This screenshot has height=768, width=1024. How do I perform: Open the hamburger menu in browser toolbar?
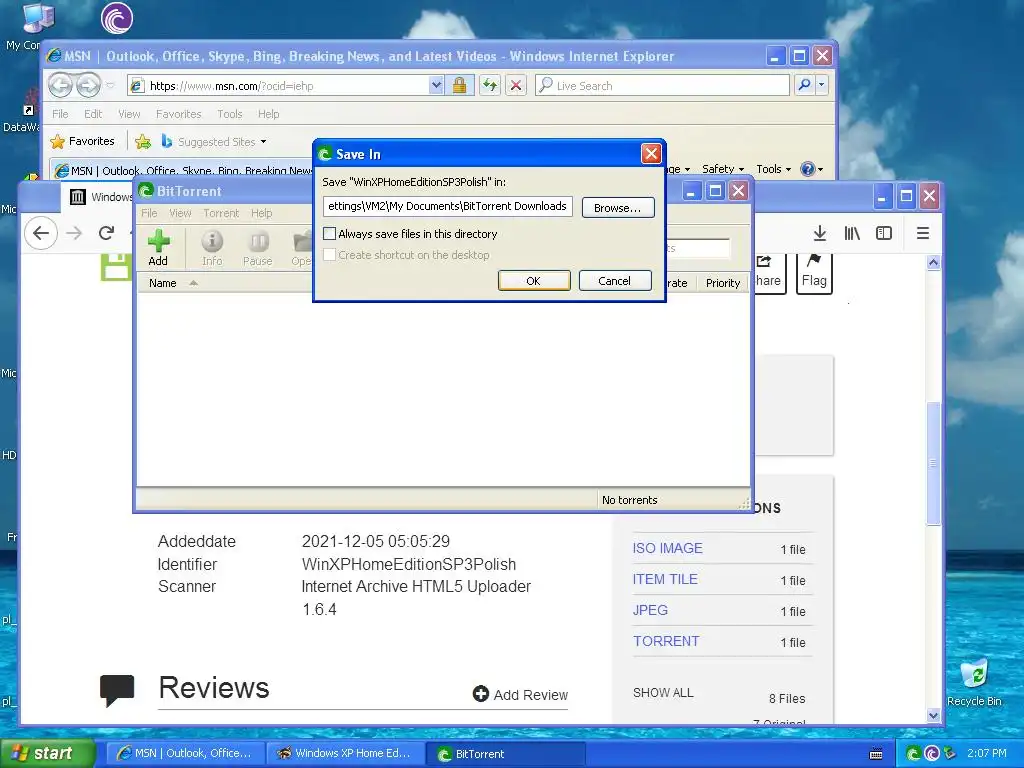point(923,233)
